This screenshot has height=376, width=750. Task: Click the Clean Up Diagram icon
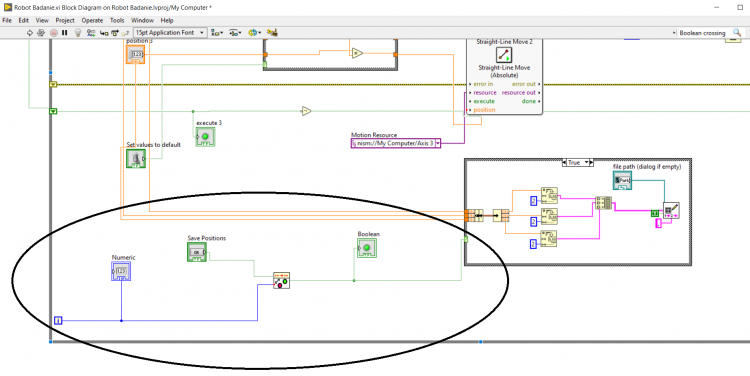click(272, 33)
